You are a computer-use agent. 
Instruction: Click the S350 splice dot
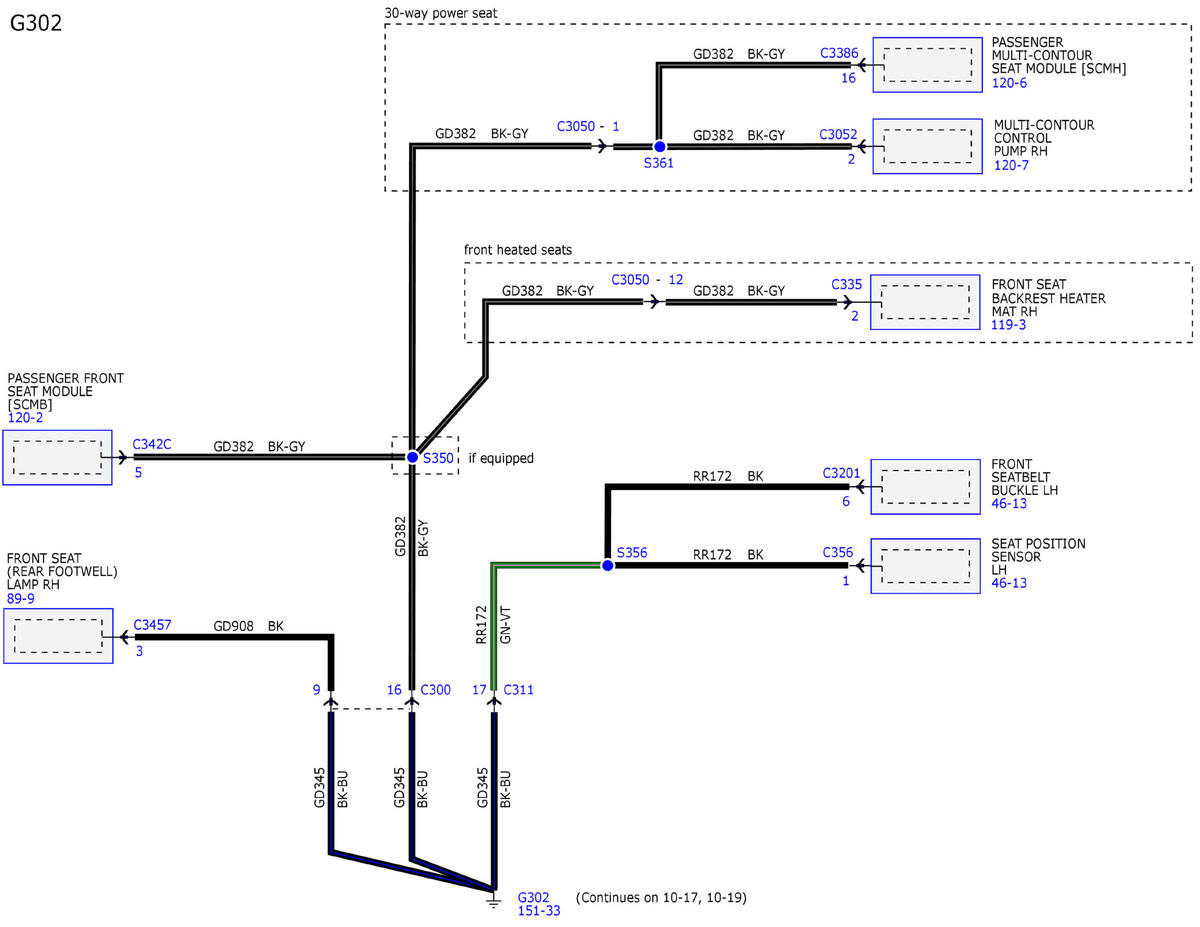[411, 457]
